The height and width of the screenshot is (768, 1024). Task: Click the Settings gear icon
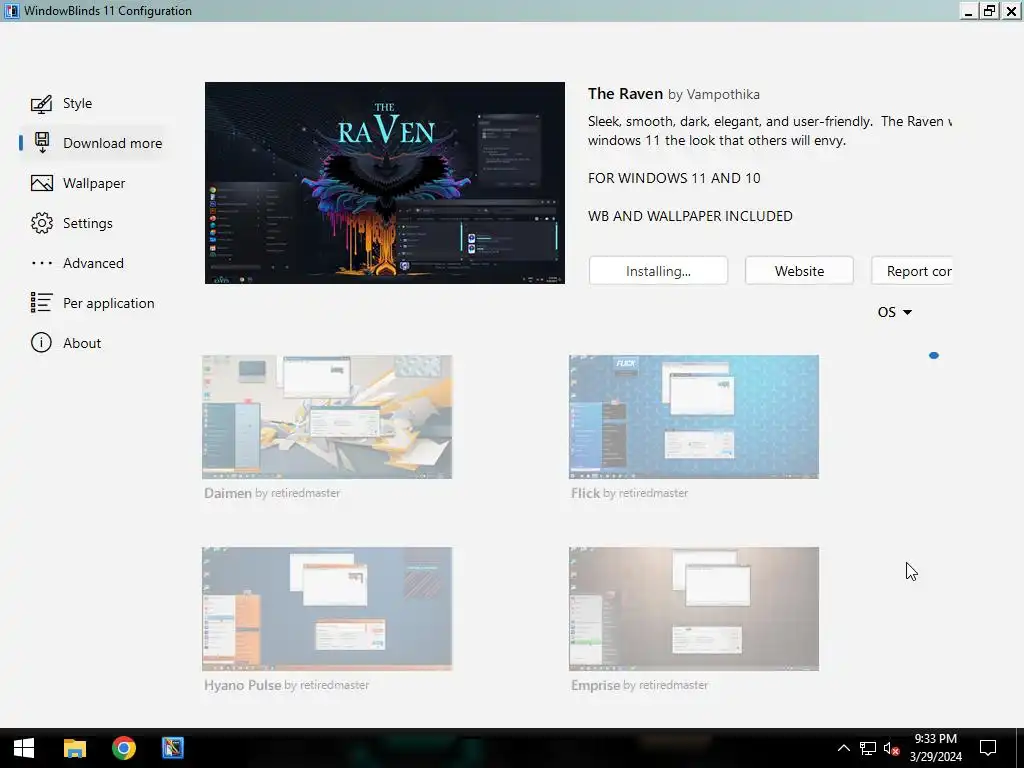click(x=42, y=223)
